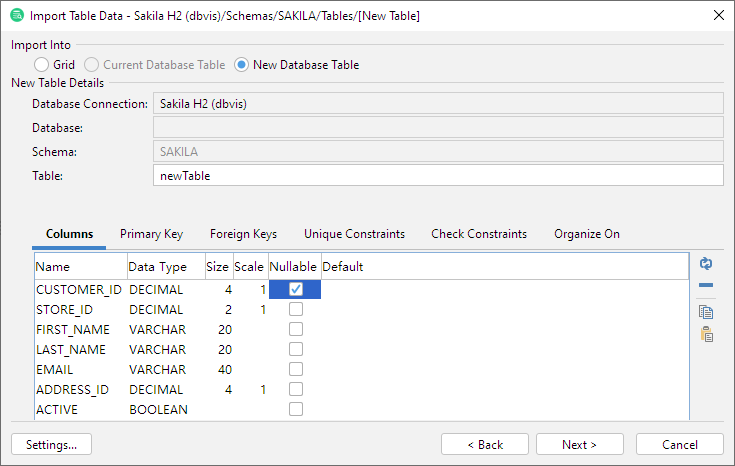Toggle Nullable for ACTIVE column
The width and height of the screenshot is (735, 466).
coord(295,410)
